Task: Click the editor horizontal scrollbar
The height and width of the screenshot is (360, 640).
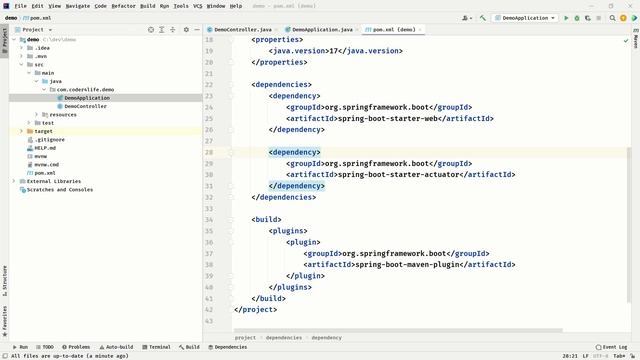Action: 398,330
